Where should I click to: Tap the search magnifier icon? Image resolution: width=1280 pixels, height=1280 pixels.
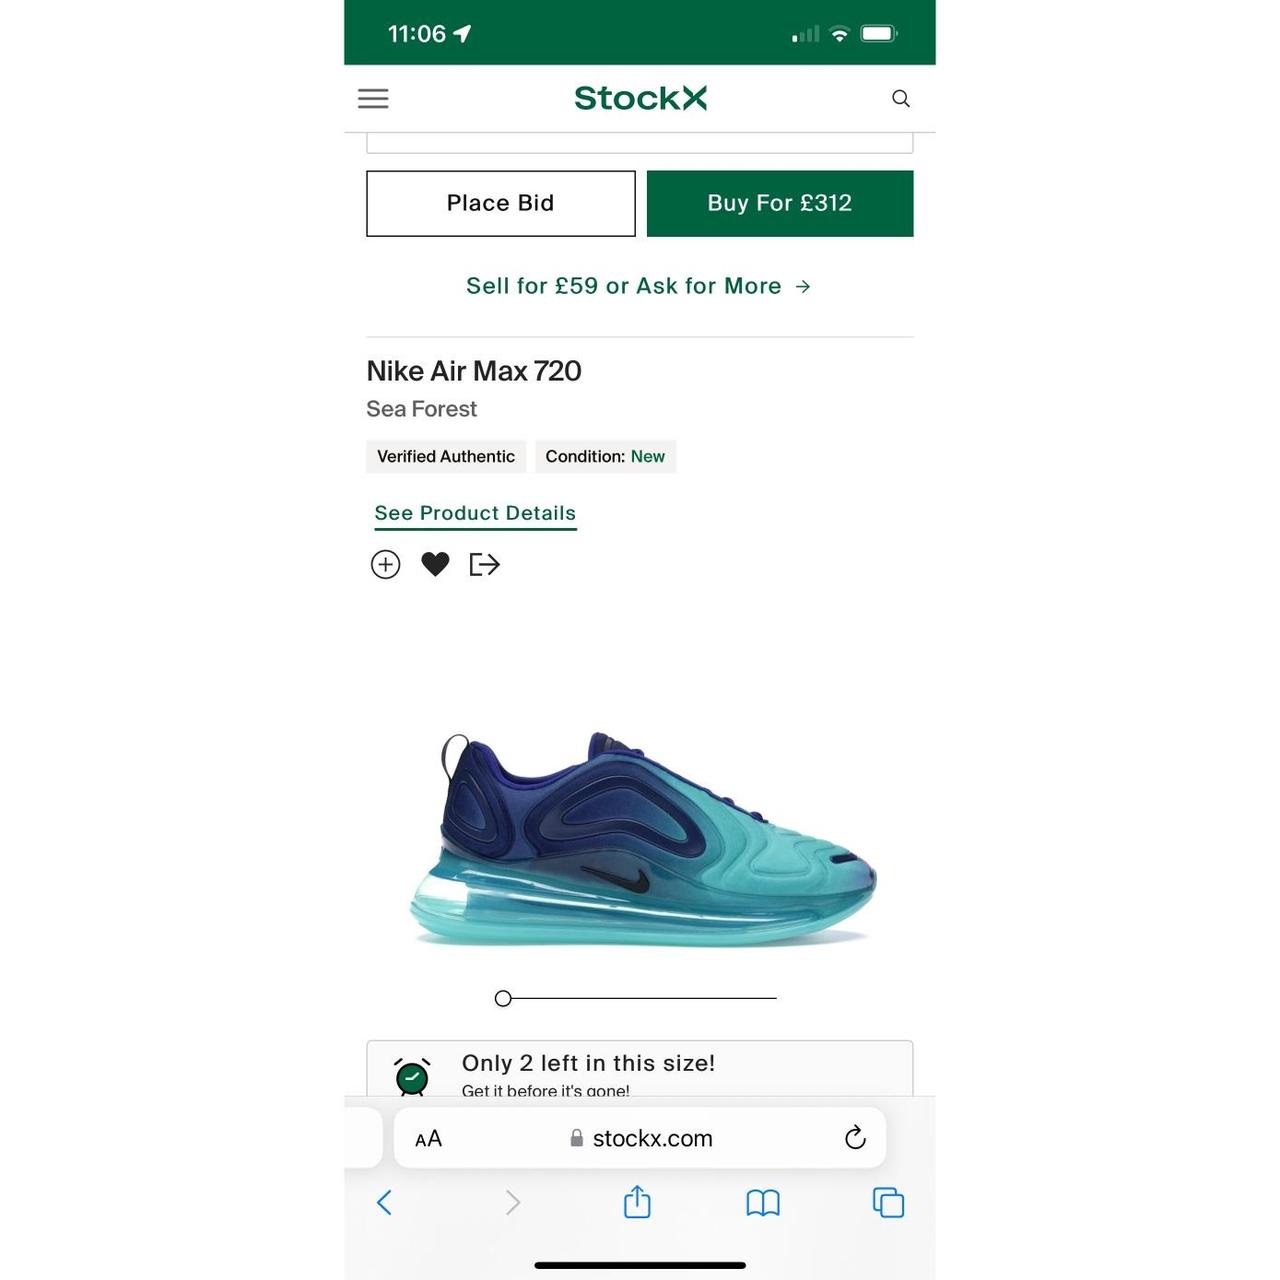900,98
